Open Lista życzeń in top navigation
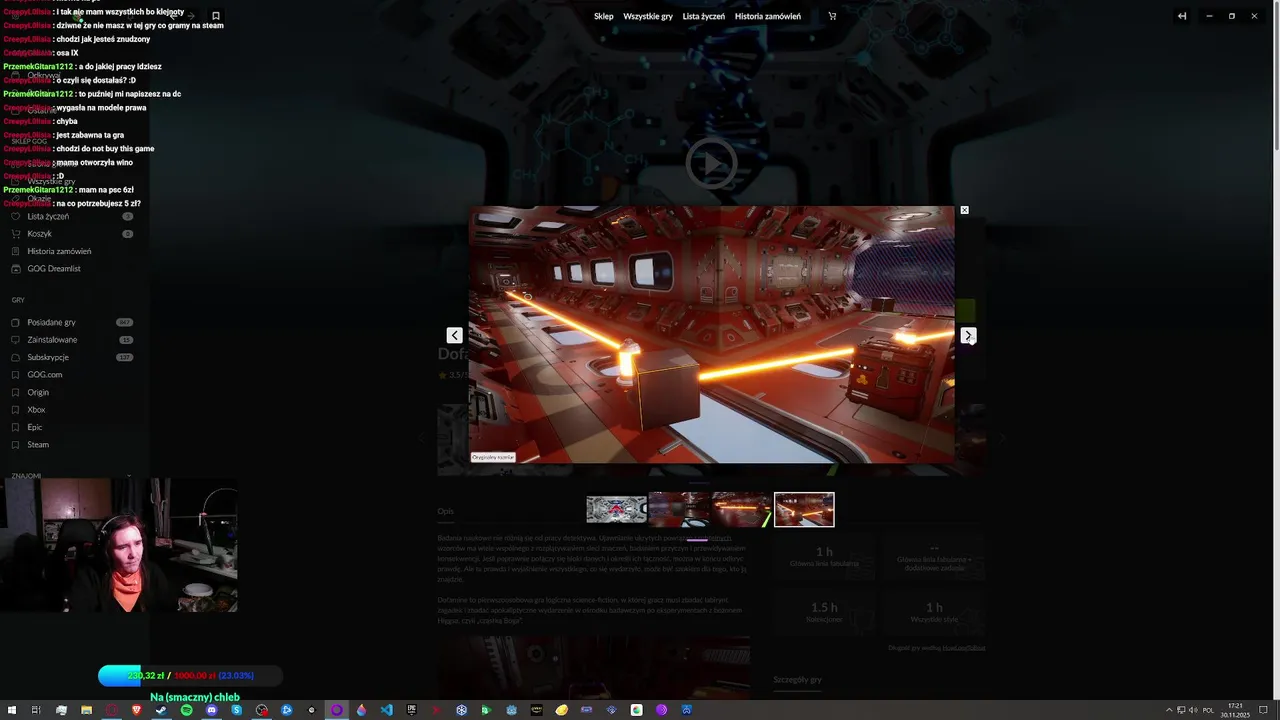 [x=704, y=16]
